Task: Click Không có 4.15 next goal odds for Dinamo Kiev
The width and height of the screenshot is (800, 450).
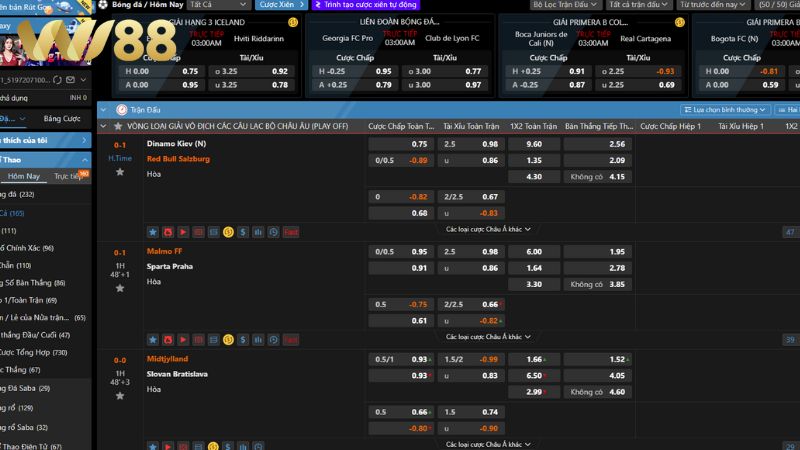Action: click(x=598, y=177)
